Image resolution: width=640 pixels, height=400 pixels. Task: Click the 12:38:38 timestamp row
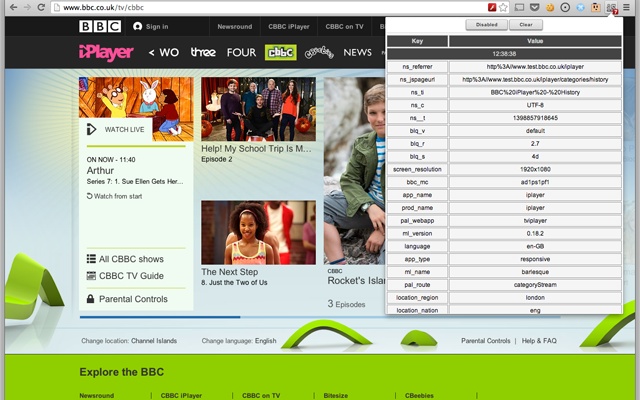point(504,54)
